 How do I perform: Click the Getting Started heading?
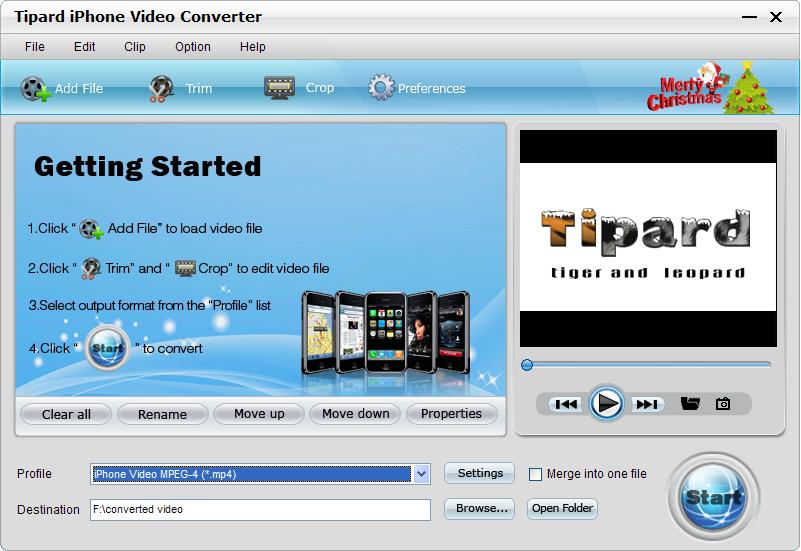[148, 166]
